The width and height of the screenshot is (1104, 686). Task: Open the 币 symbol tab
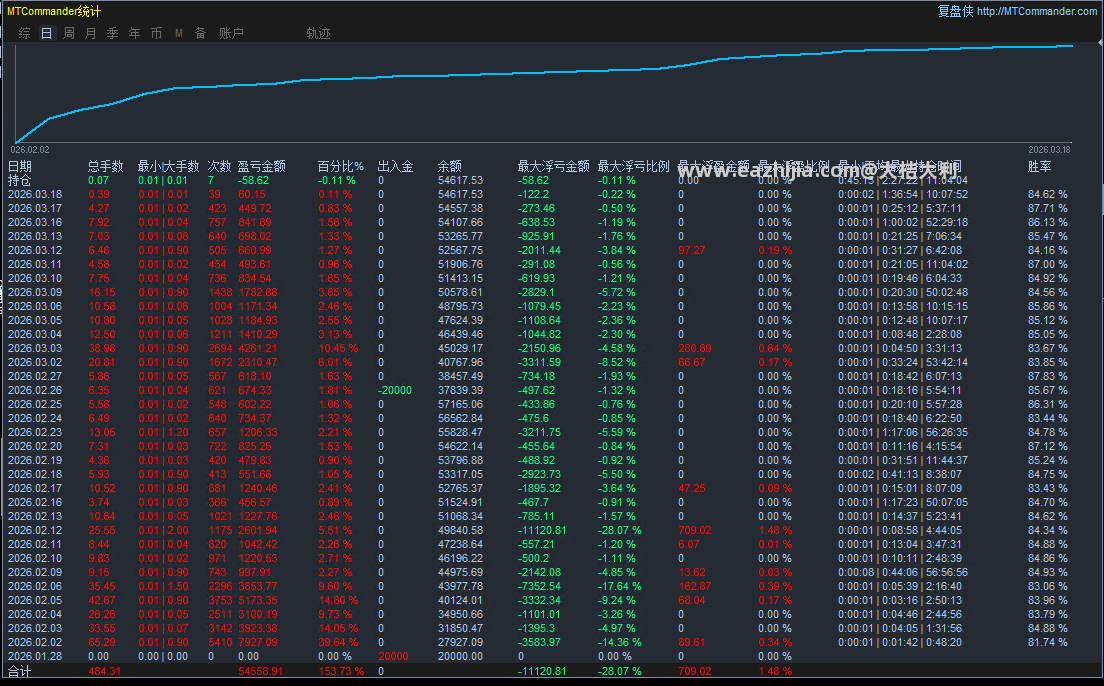(x=156, y=33)
